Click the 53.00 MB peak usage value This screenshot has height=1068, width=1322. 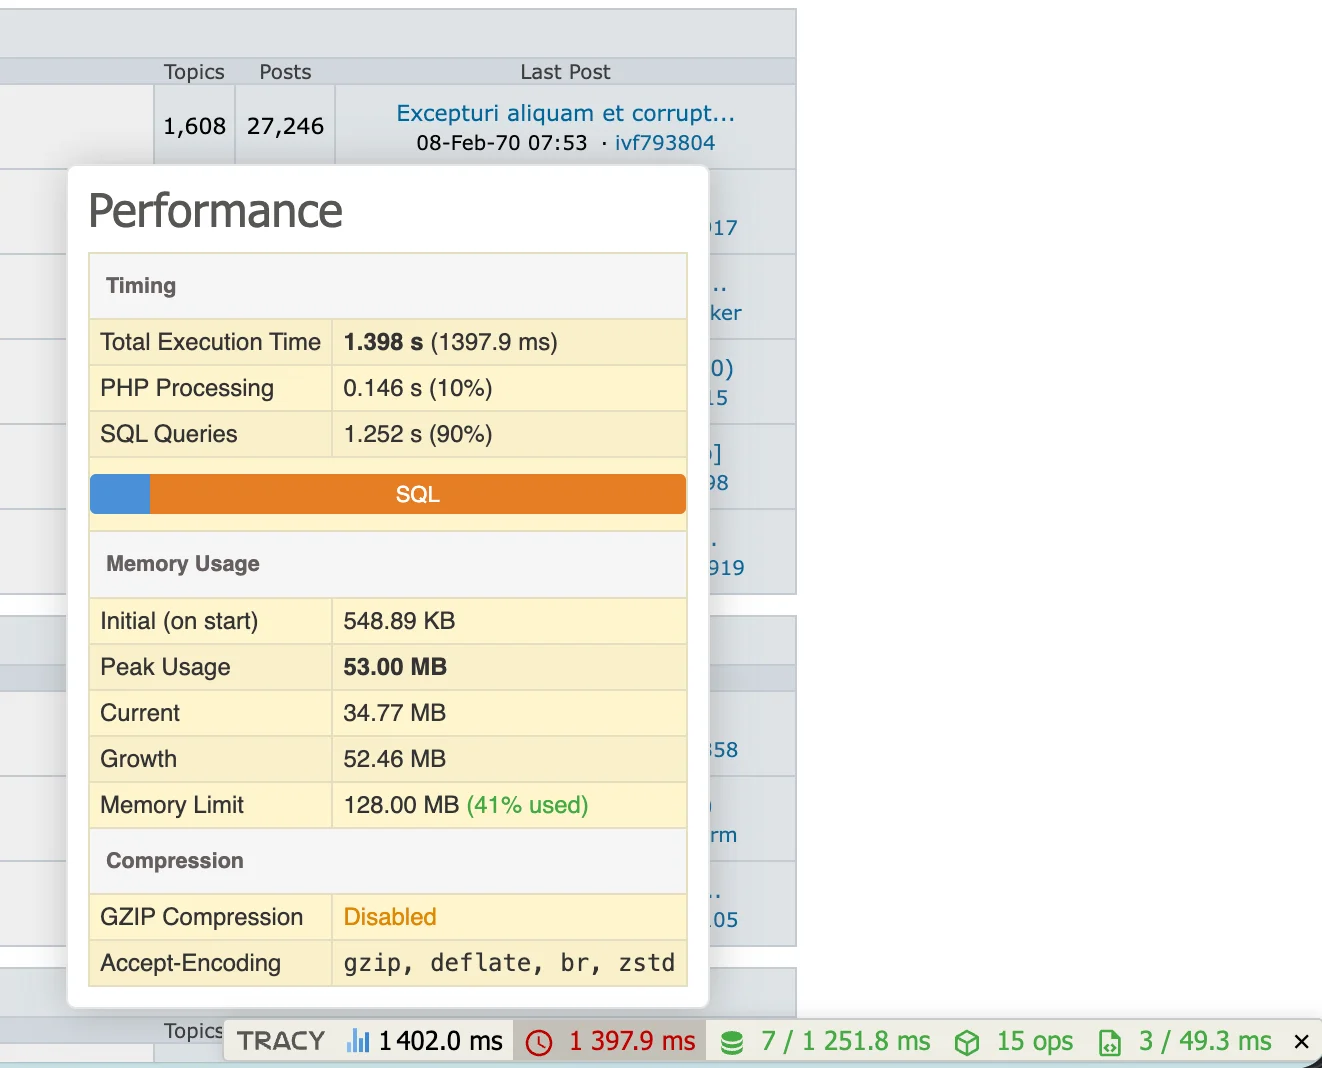395,667
